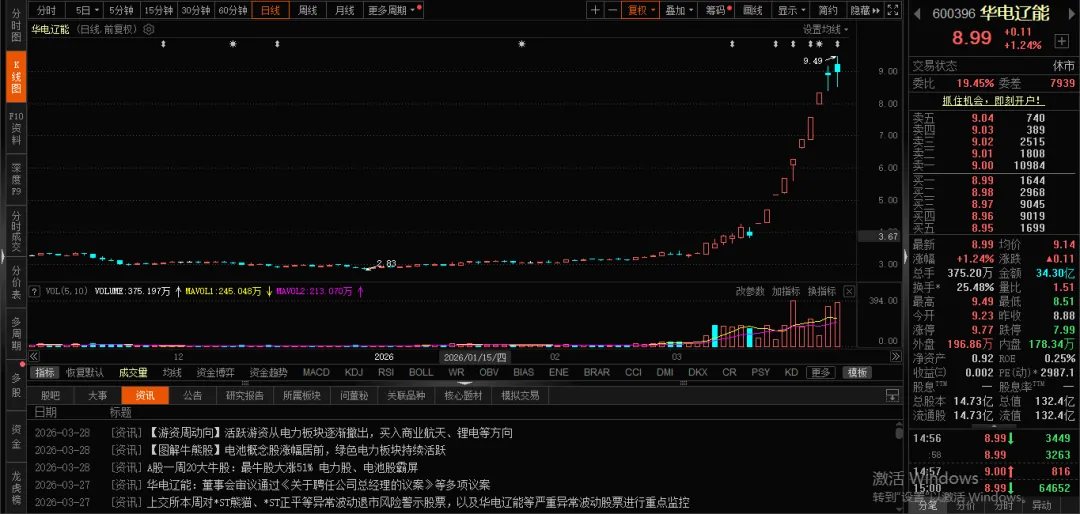The image size is (1080, 514).
Task: Switch to the 分时 intraday period
Action: click(47, 10)
